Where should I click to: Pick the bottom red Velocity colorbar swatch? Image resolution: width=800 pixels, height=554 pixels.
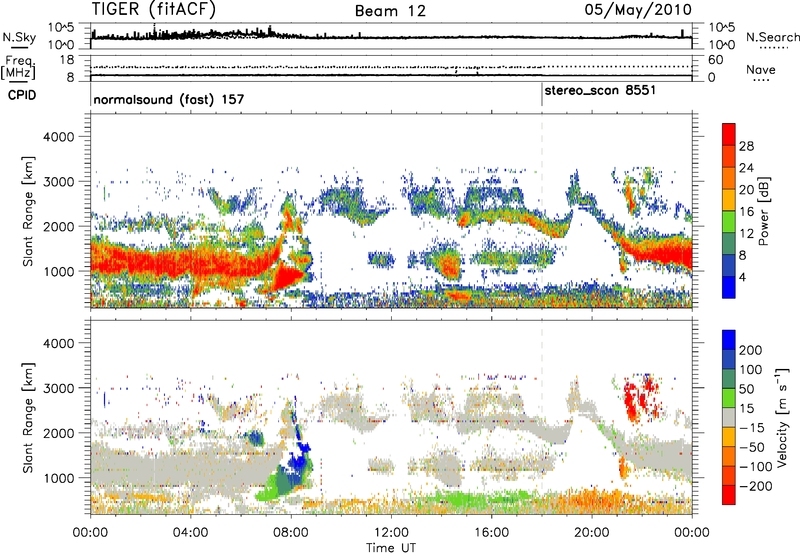click(x=729, y=495)
